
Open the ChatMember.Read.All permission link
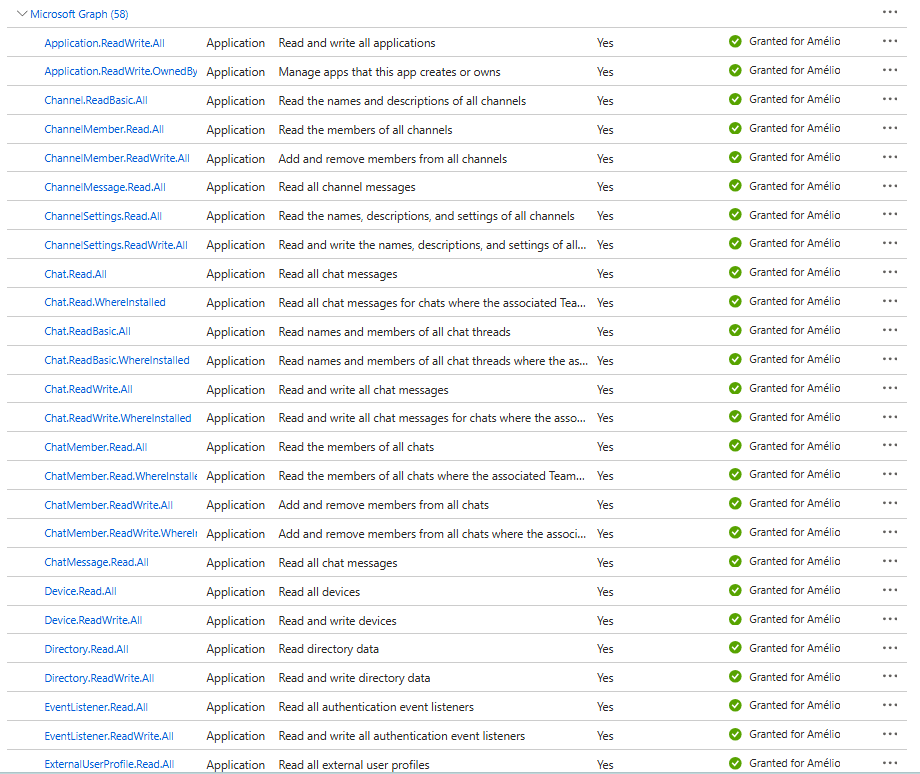pos(96,447)
